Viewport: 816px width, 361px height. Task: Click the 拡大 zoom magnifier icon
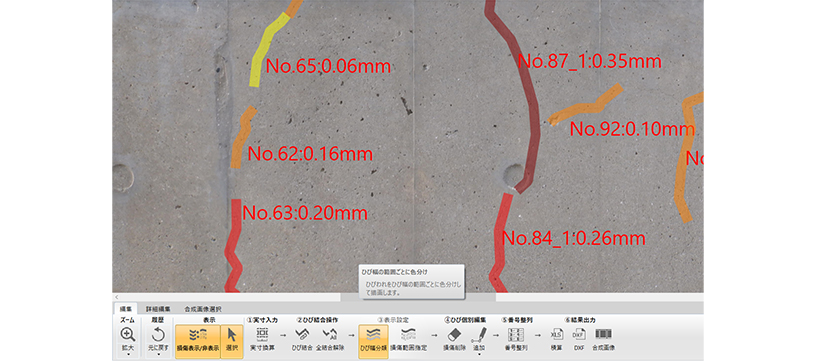pos(128,334)
